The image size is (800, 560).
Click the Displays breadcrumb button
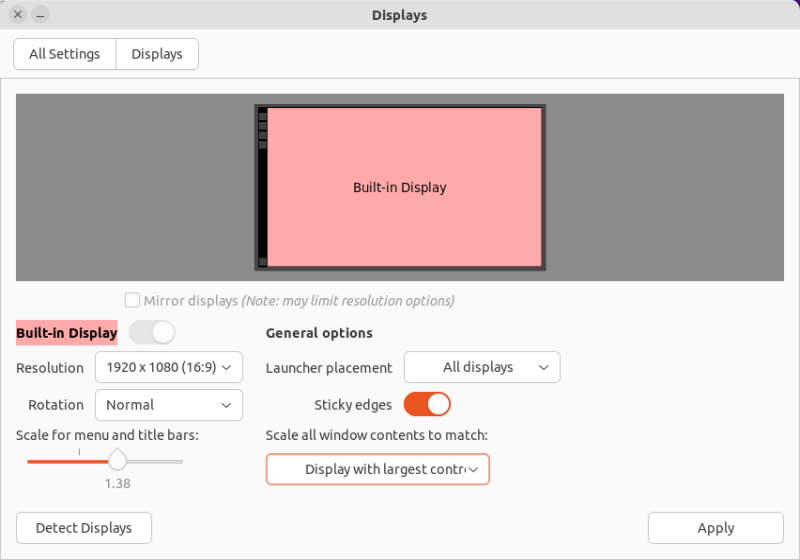(x=157, y=54)
